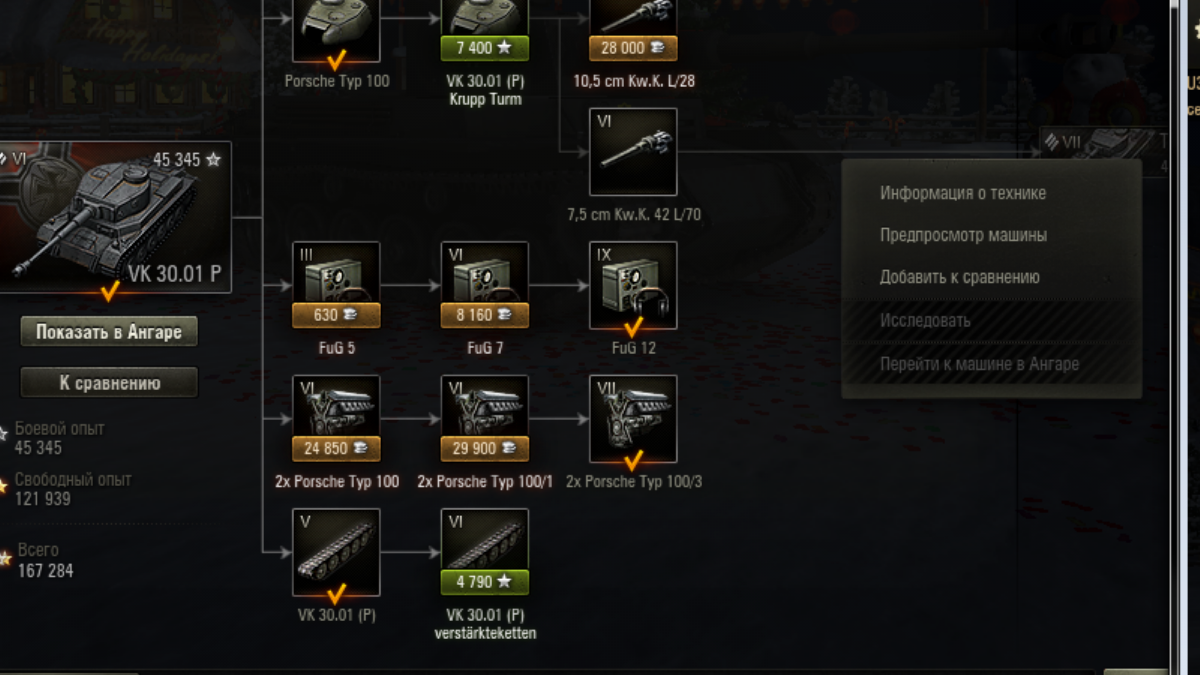The height and width of the screenshot is (675, 1200).
Task: Select the FuG 7 radio module icon
Action: click(x=485, y=285)
